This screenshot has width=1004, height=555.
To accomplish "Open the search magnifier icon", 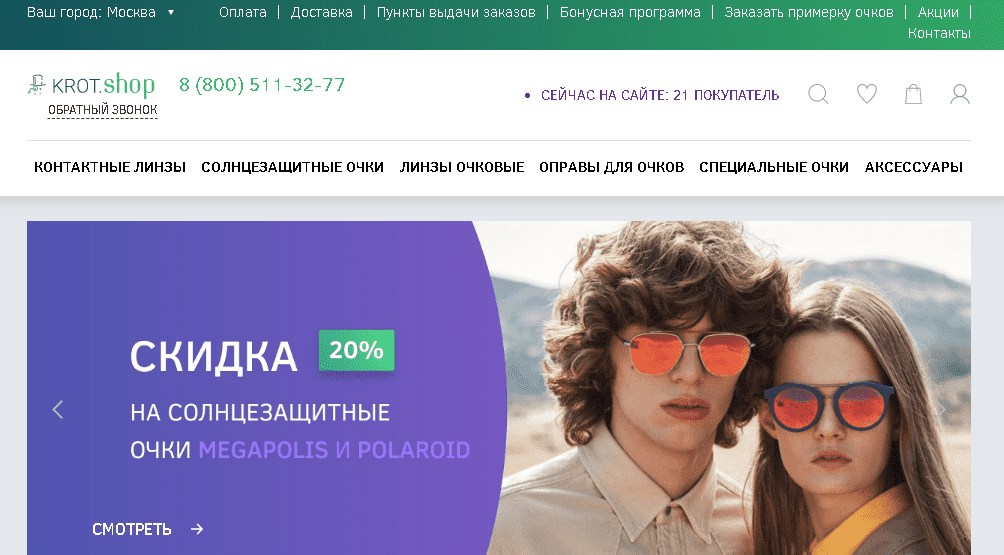I will pos(818,94).
